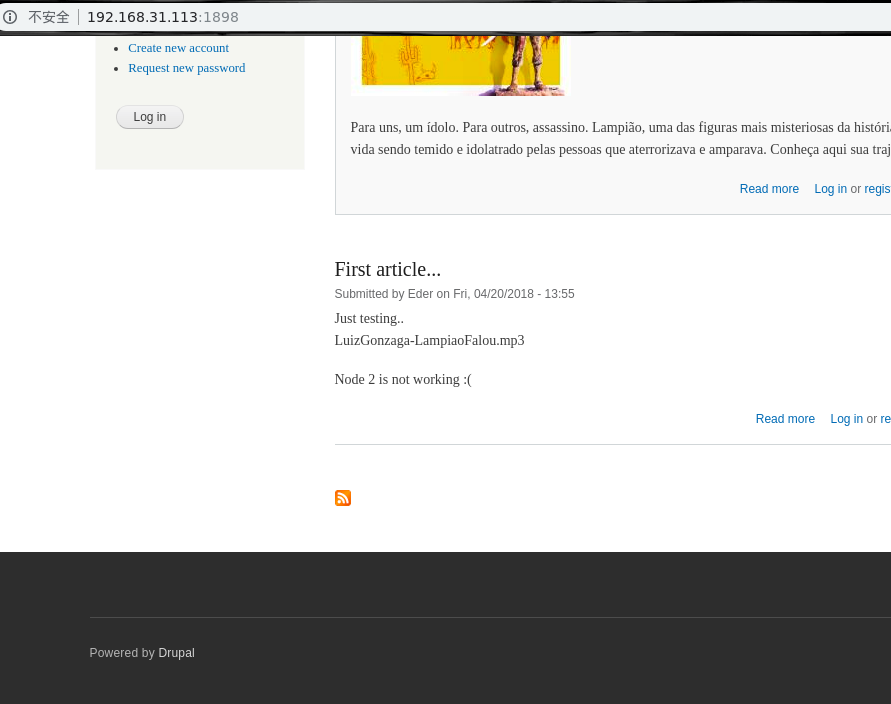Click register link under First article
The height and width of the screenshot is (704, 891).
(885, 419)
